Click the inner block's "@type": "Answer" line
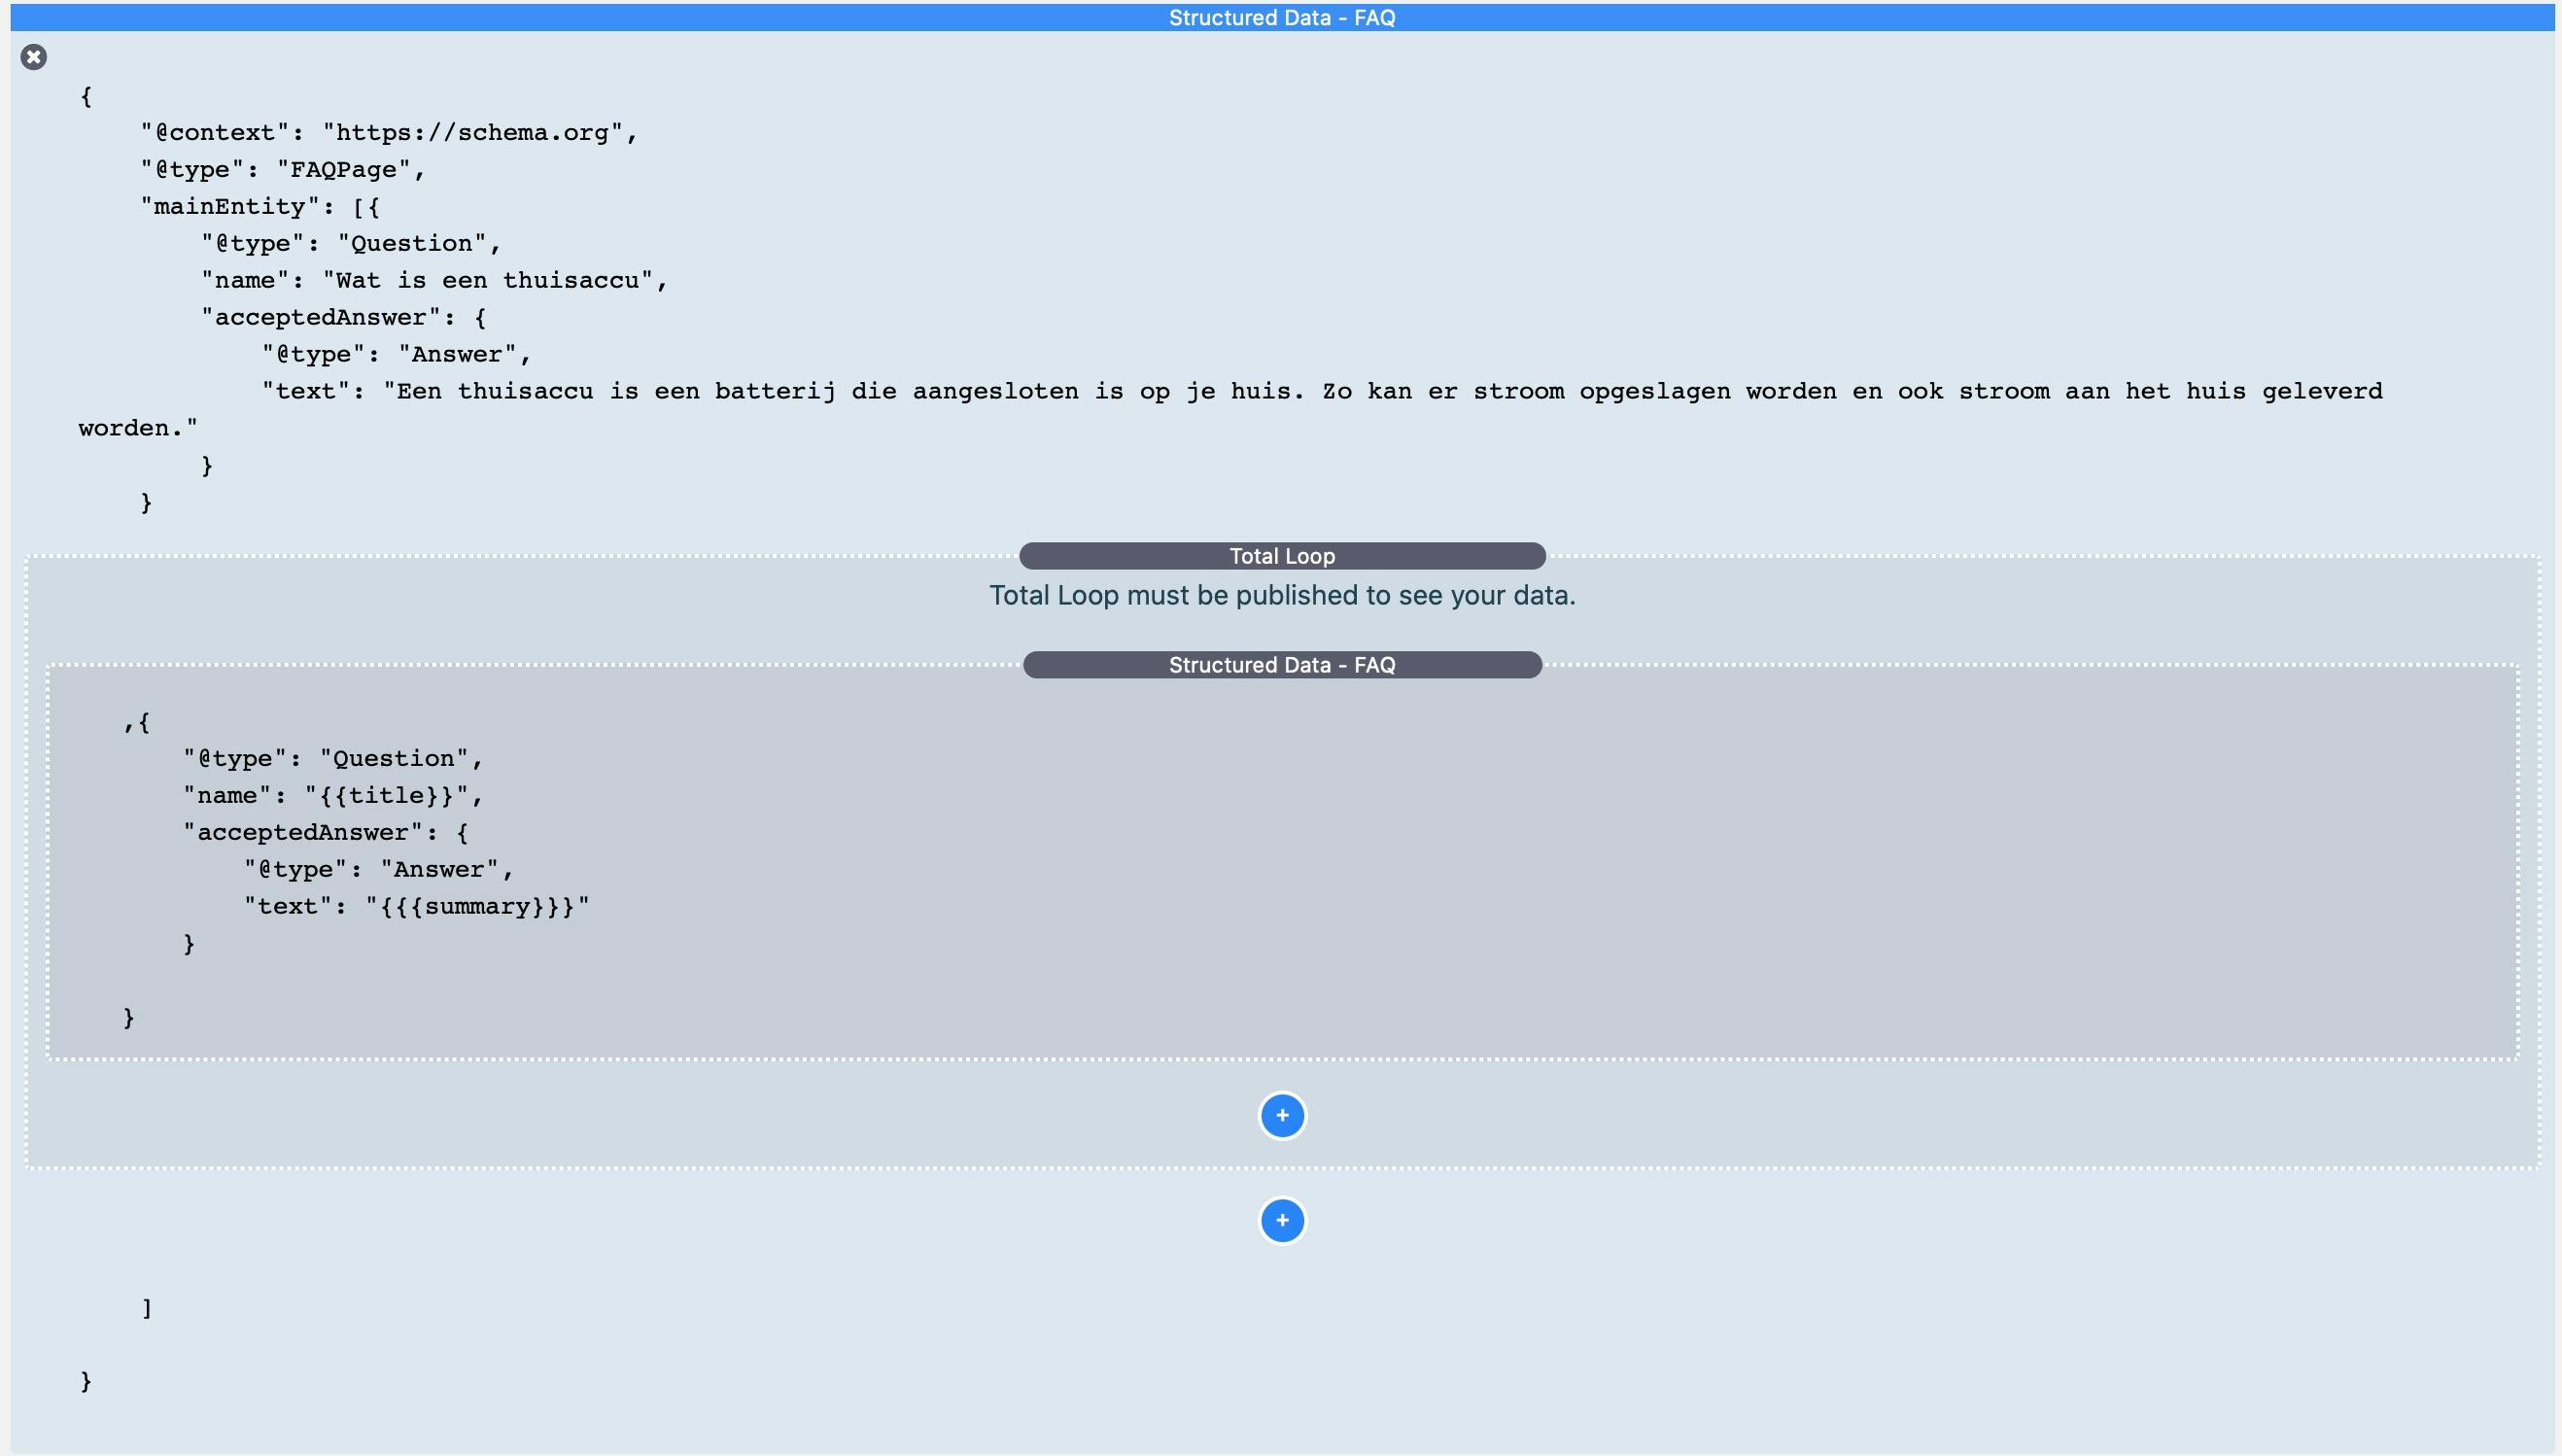2562x1456 pixels. pyautogui.click(x=379, y=870)
